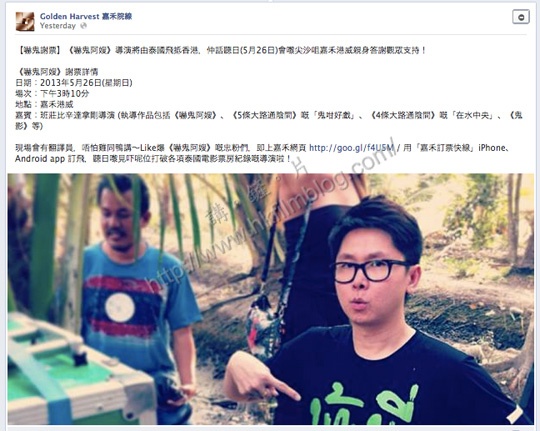Open the goo.gl/f4U5M ticket link
Screen dimensions: 540x431
point(352,148)
